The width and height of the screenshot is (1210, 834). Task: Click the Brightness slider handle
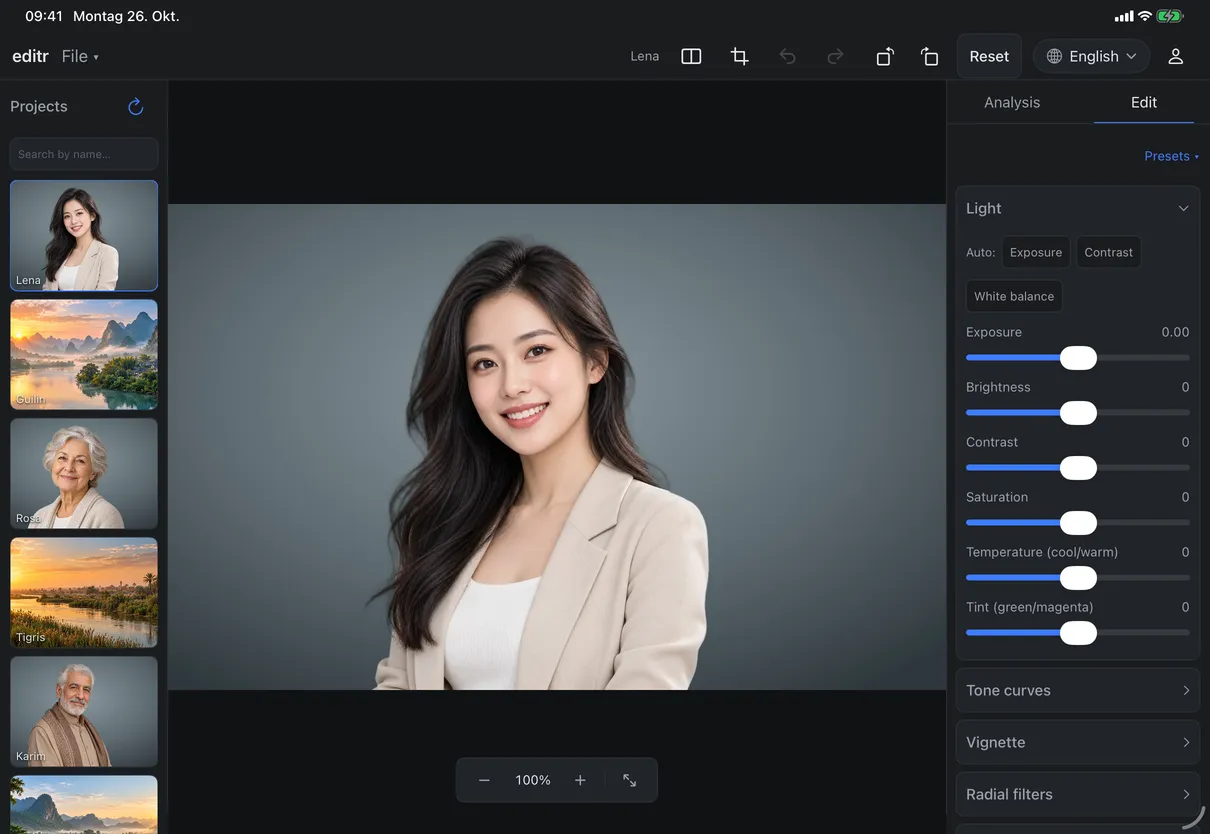1078,413
